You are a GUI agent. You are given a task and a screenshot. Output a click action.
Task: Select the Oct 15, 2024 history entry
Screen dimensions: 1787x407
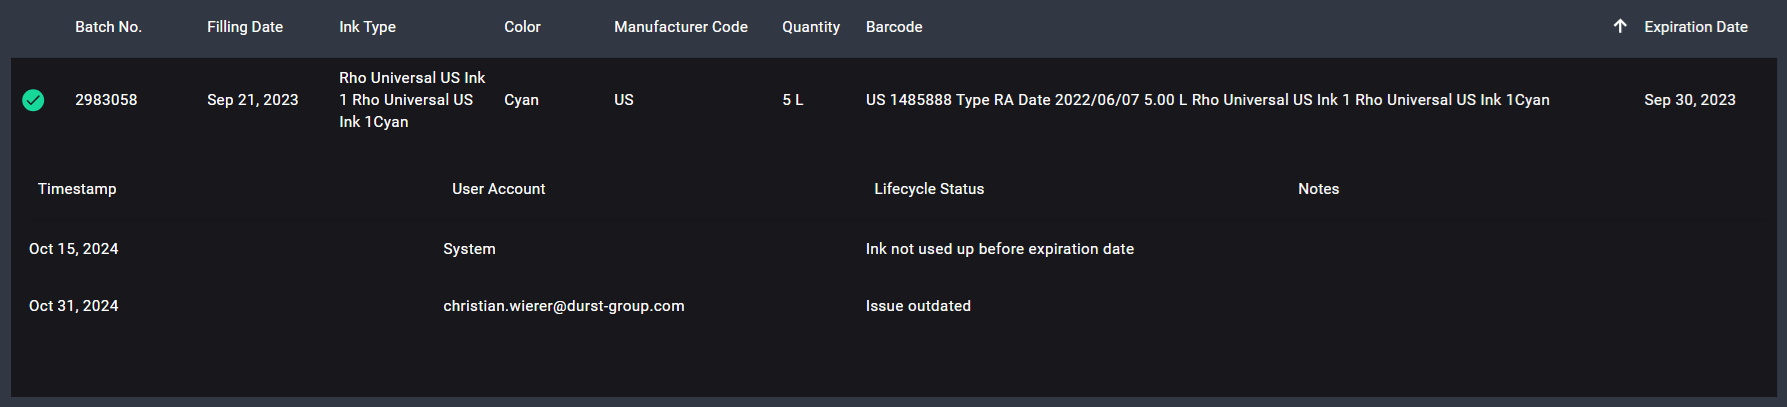point(74,249)
